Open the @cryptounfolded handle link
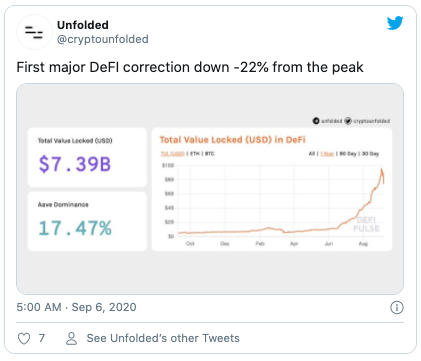Viewport: 421px width, 361px height. [x=103, y=39]
